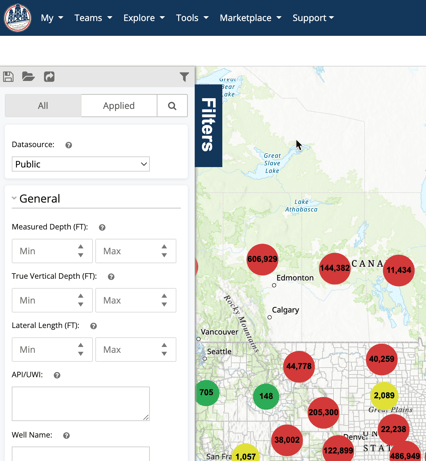This screenshot has height=461, width=426.
Task: Open the Explore menu
Action: coord(144,18)
